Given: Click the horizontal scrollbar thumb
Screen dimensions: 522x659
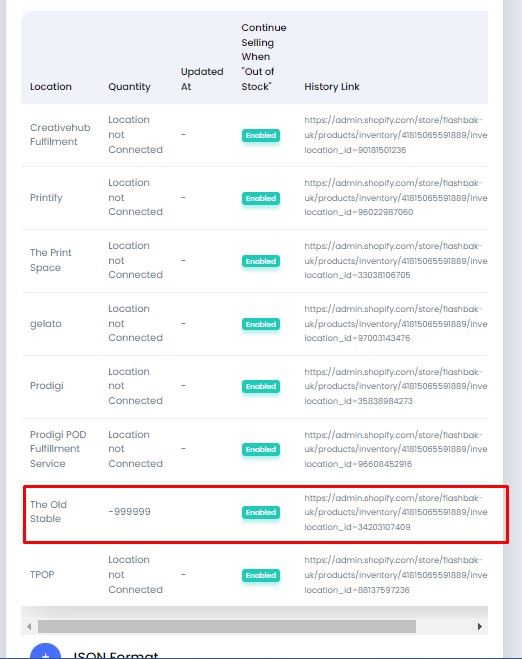Looking at the screenshot, I should (x=227, y=627).
